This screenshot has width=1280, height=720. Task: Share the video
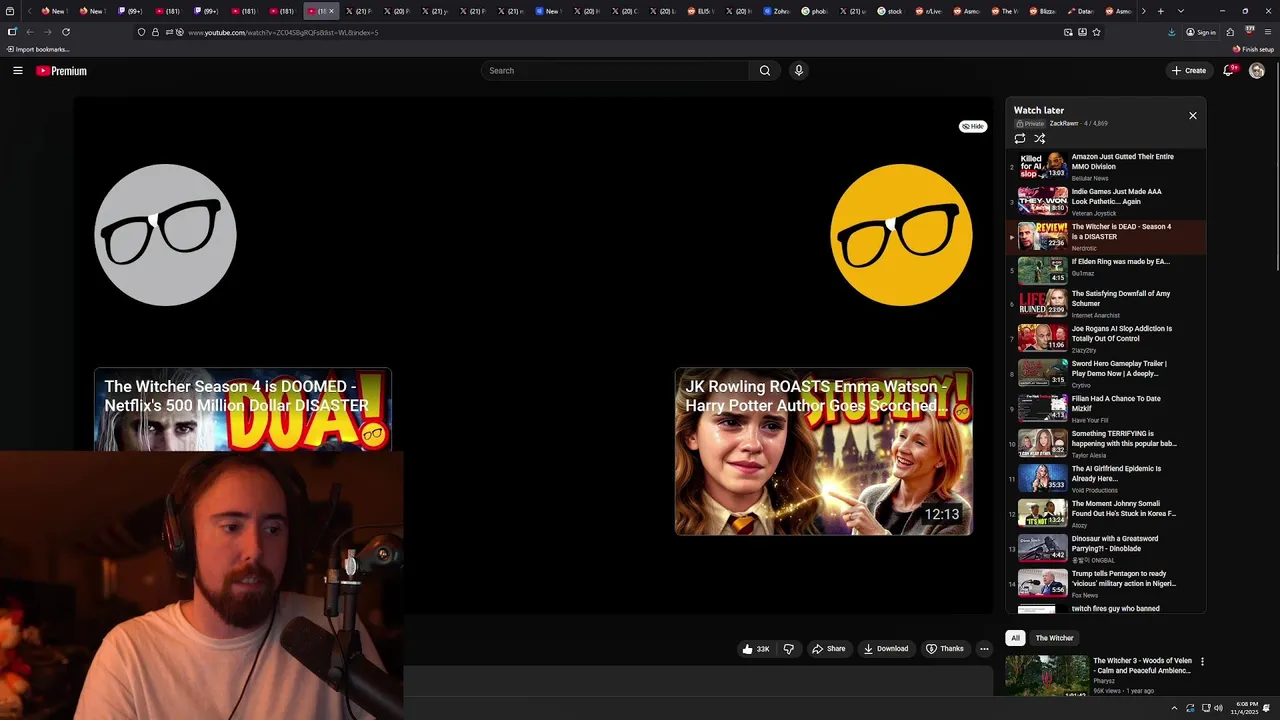tap(828, 649)
